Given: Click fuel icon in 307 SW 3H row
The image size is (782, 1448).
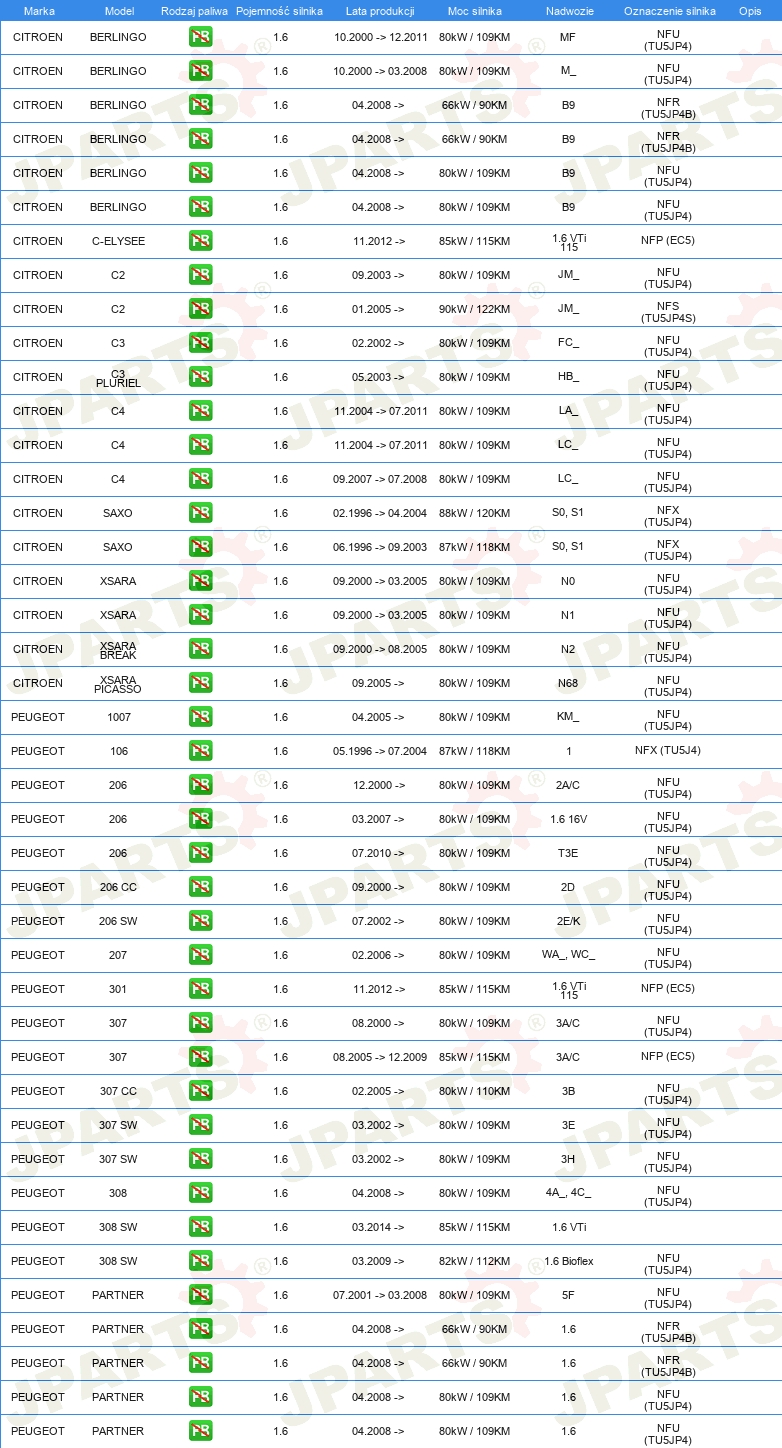Looking at the screenshot, I should point(200,1159).
